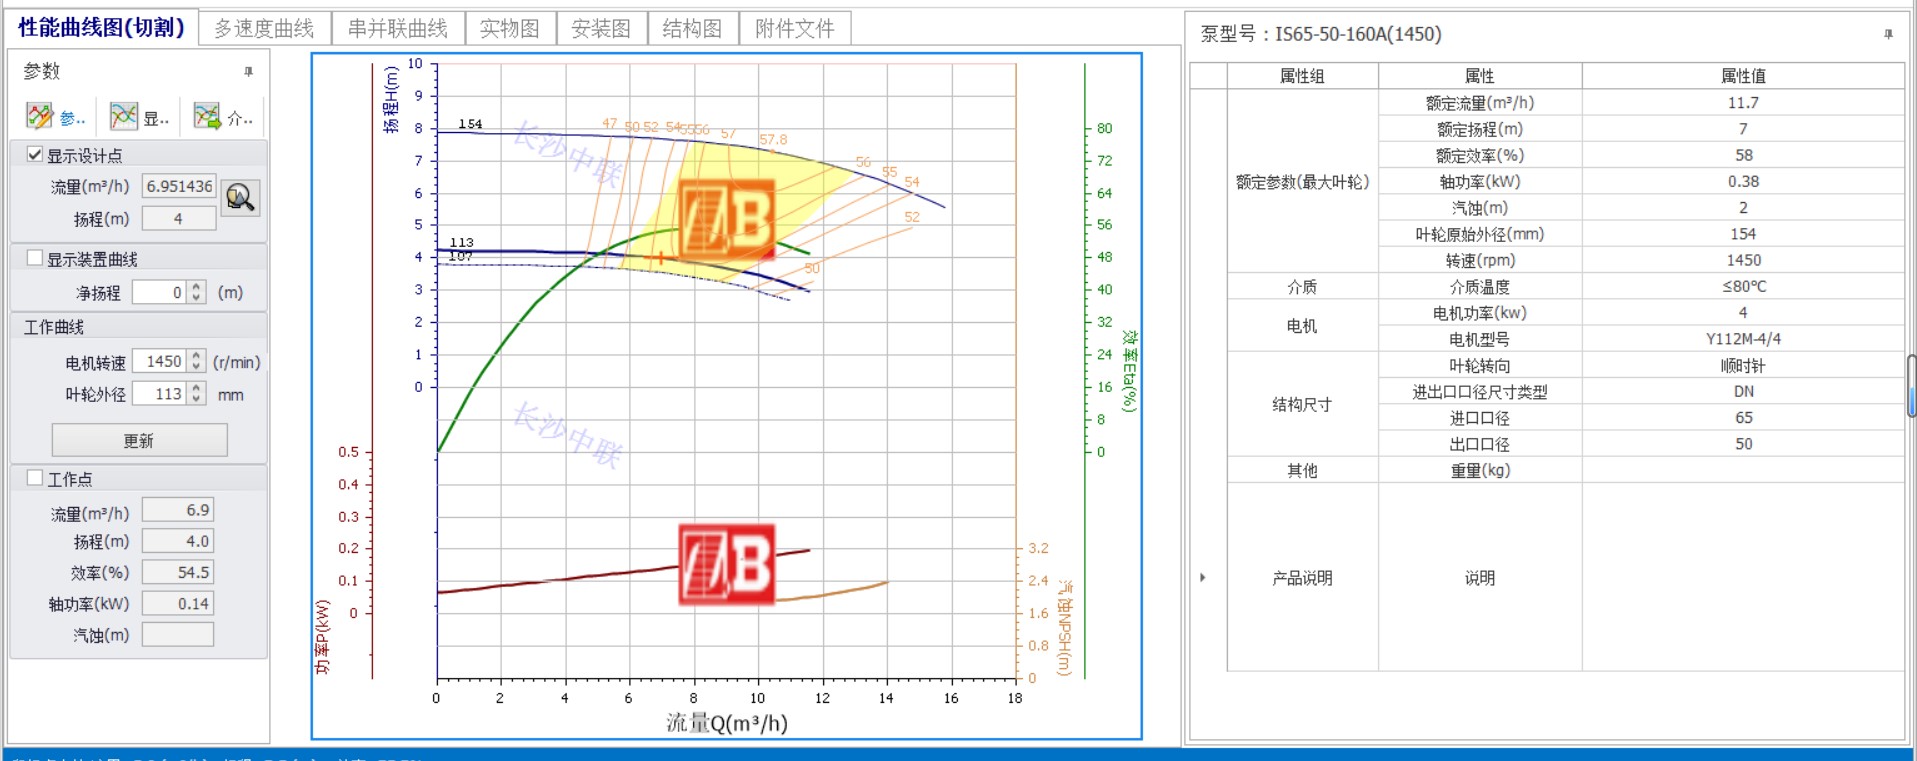Click the 净扬程 spinner arrows
The height and width of the screenshot is (761, 1917).
pos(197,292)
